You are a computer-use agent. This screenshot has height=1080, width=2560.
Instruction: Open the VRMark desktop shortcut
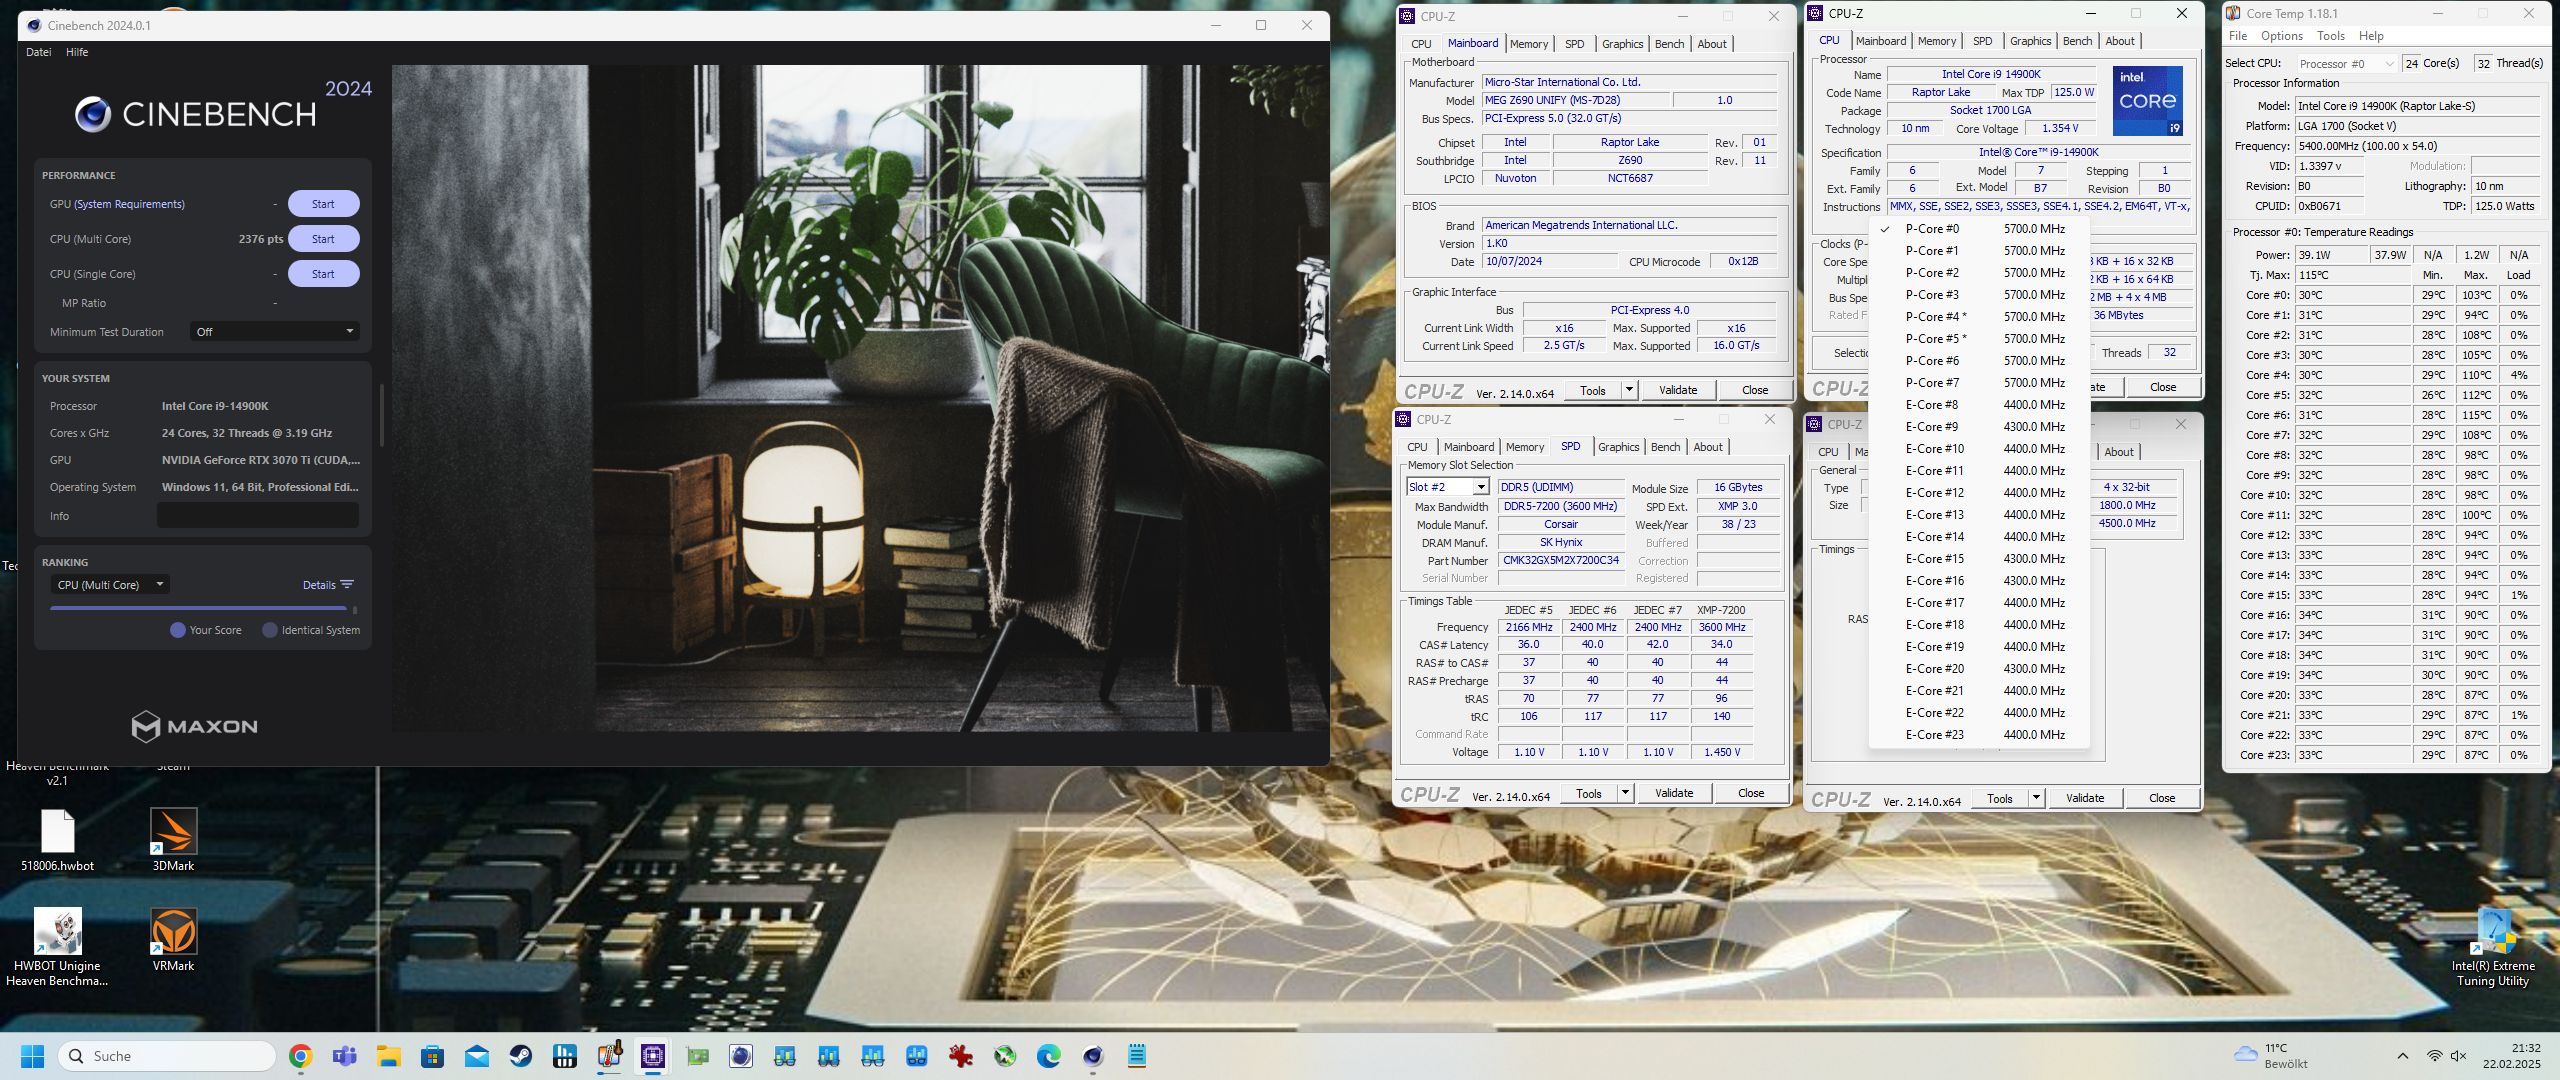(173, 940)
